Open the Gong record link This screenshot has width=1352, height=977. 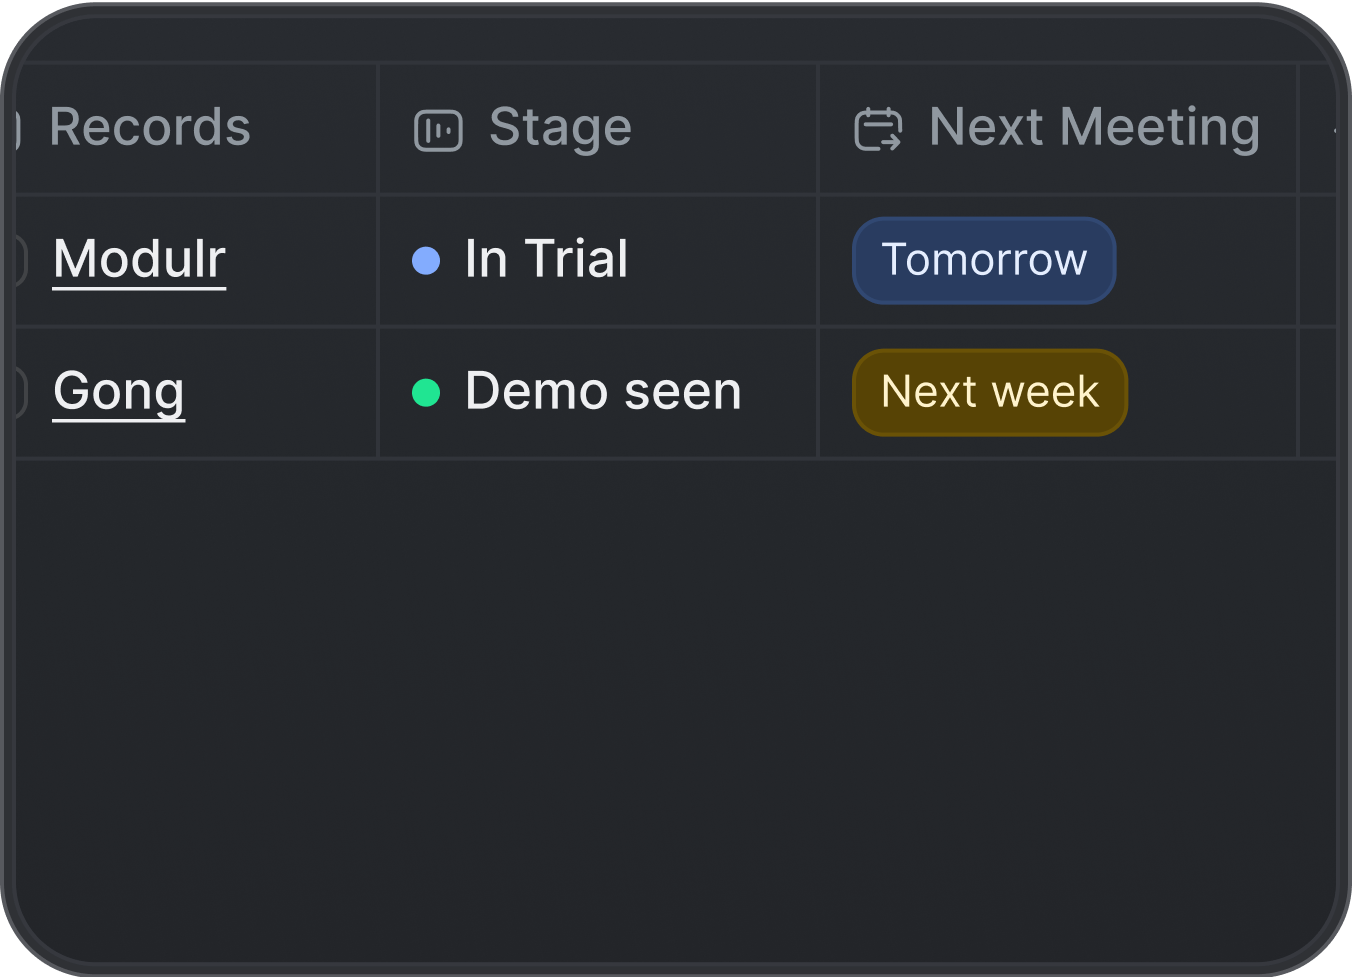[118, 391]
